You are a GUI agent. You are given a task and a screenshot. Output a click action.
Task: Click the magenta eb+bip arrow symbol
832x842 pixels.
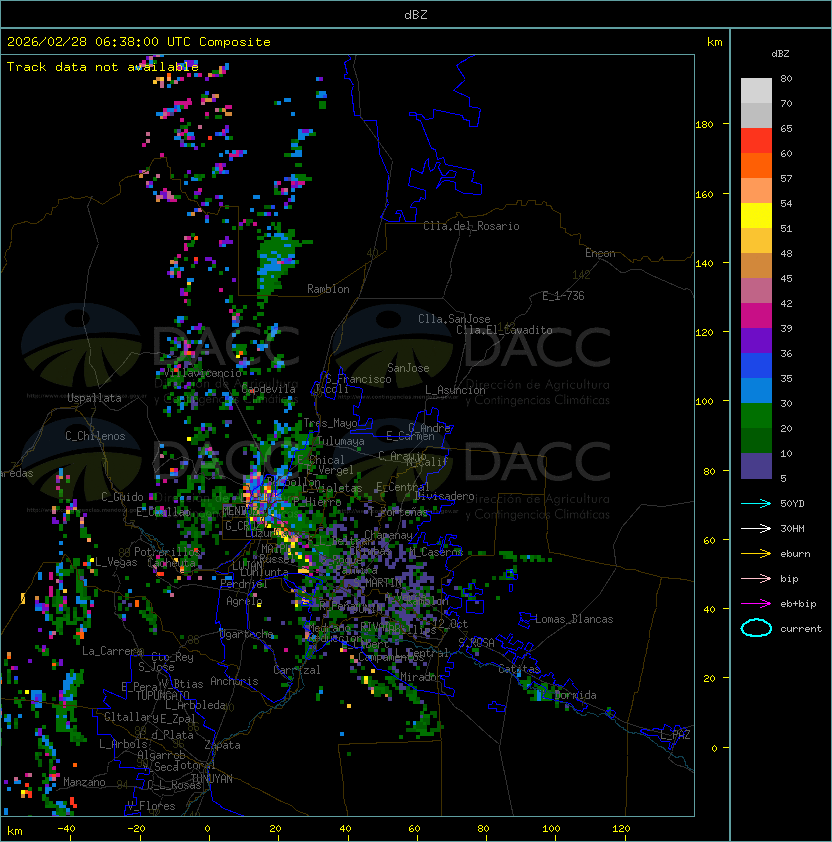[x=756, y=604]
